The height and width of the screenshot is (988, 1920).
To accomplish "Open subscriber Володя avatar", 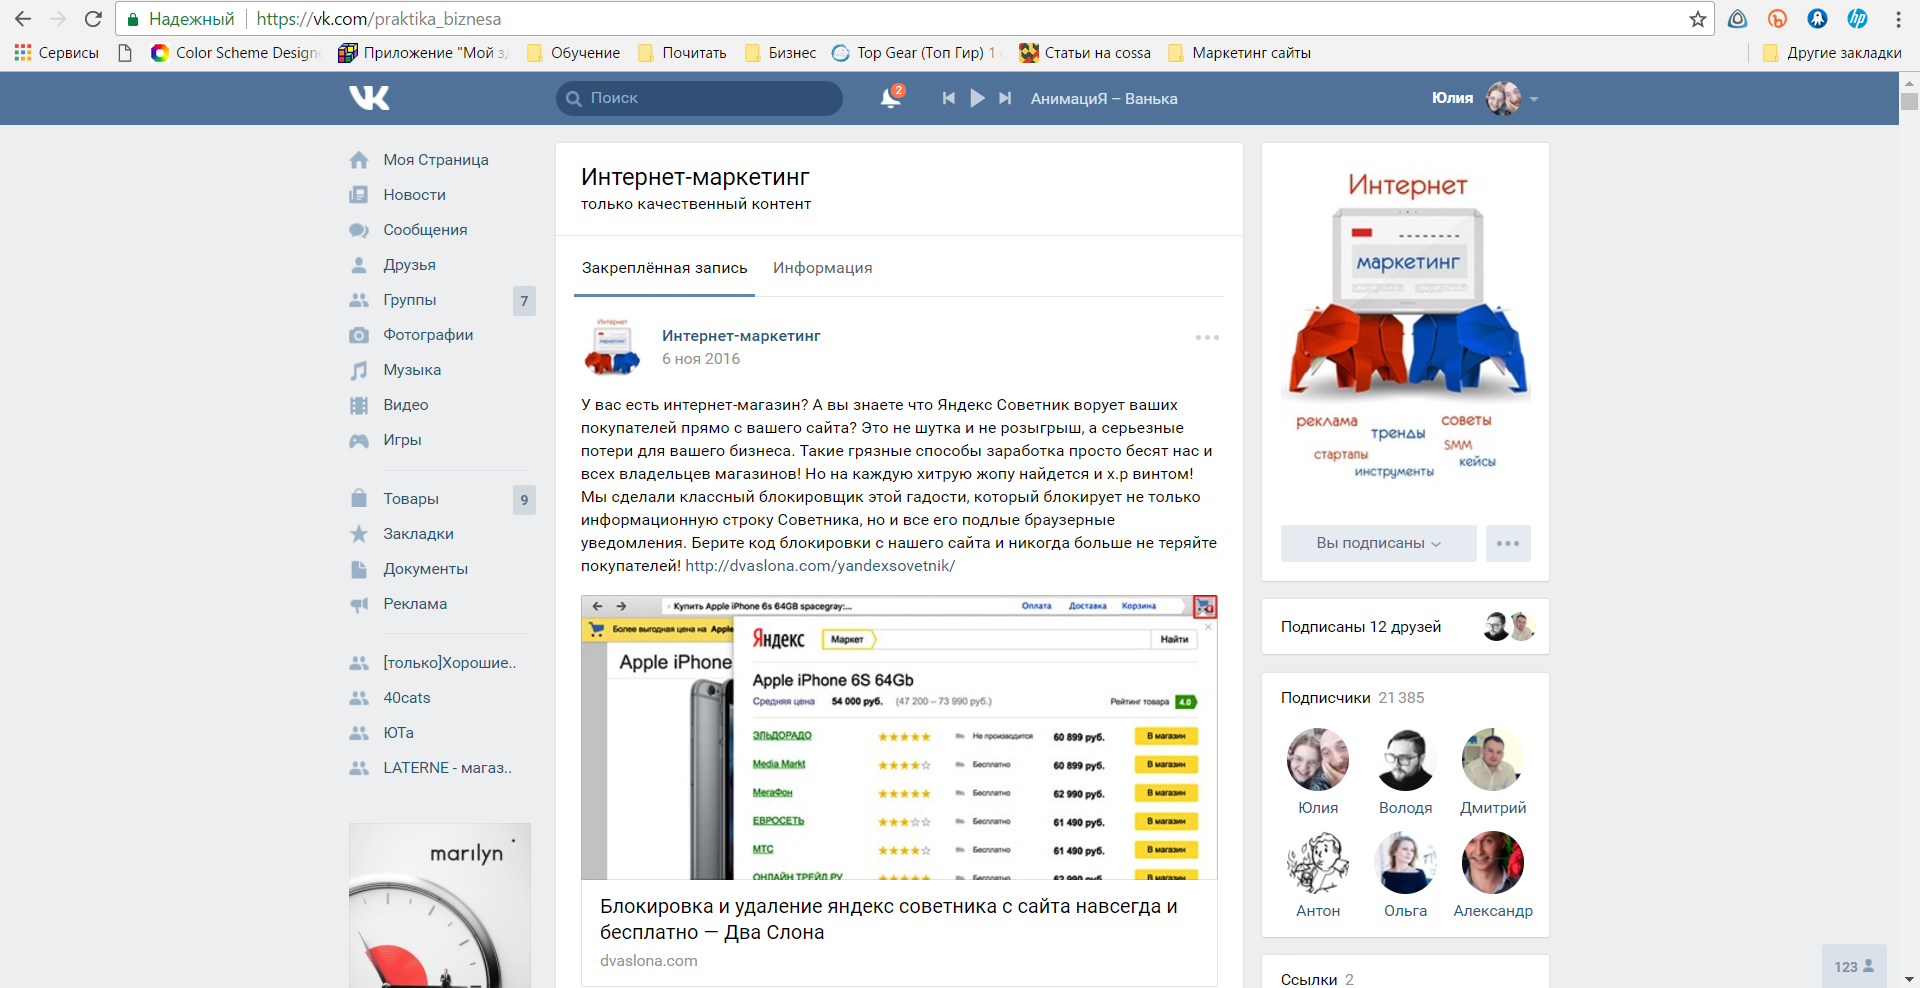I will click(1405, 760).
